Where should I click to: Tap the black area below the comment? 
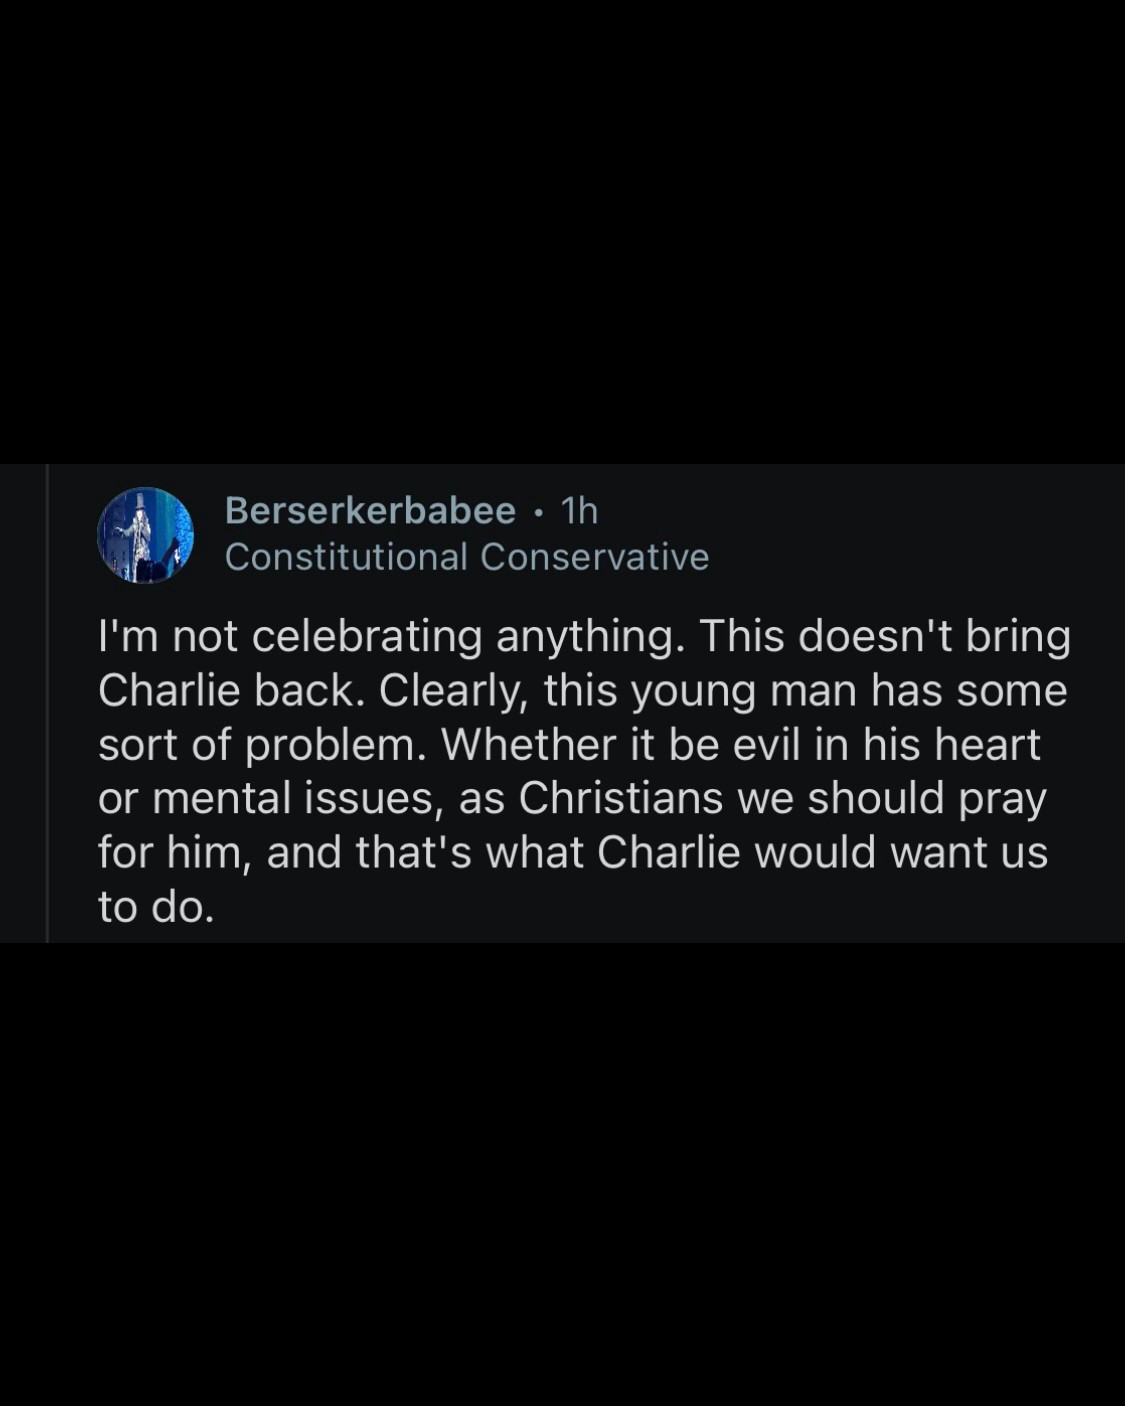point(562,1174)
